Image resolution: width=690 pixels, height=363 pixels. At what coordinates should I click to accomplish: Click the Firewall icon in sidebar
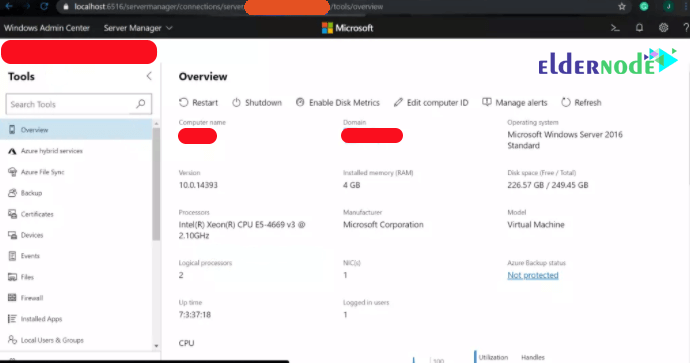click(12, 298)
